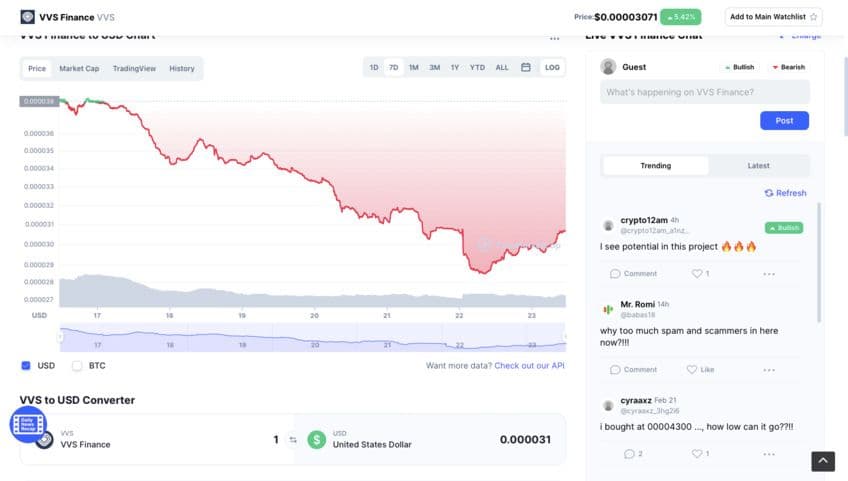Enable the BTC checkbox
The image size is (848, 481).
point(77,366)
